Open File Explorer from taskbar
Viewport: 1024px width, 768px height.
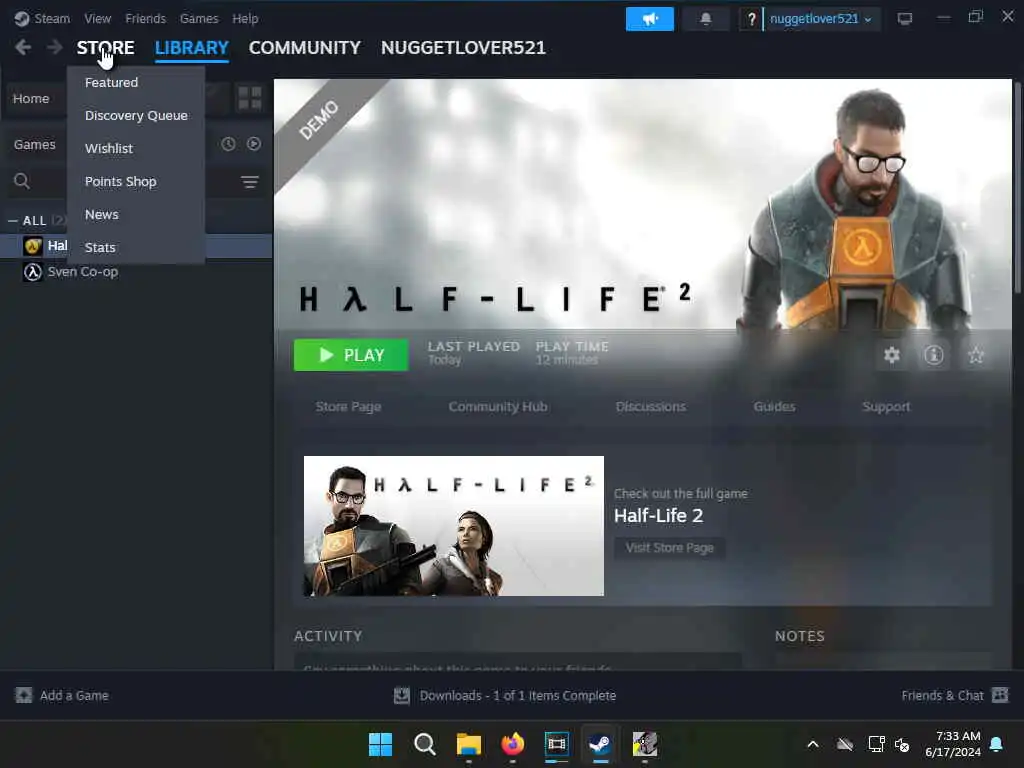[x=469, y=744]
